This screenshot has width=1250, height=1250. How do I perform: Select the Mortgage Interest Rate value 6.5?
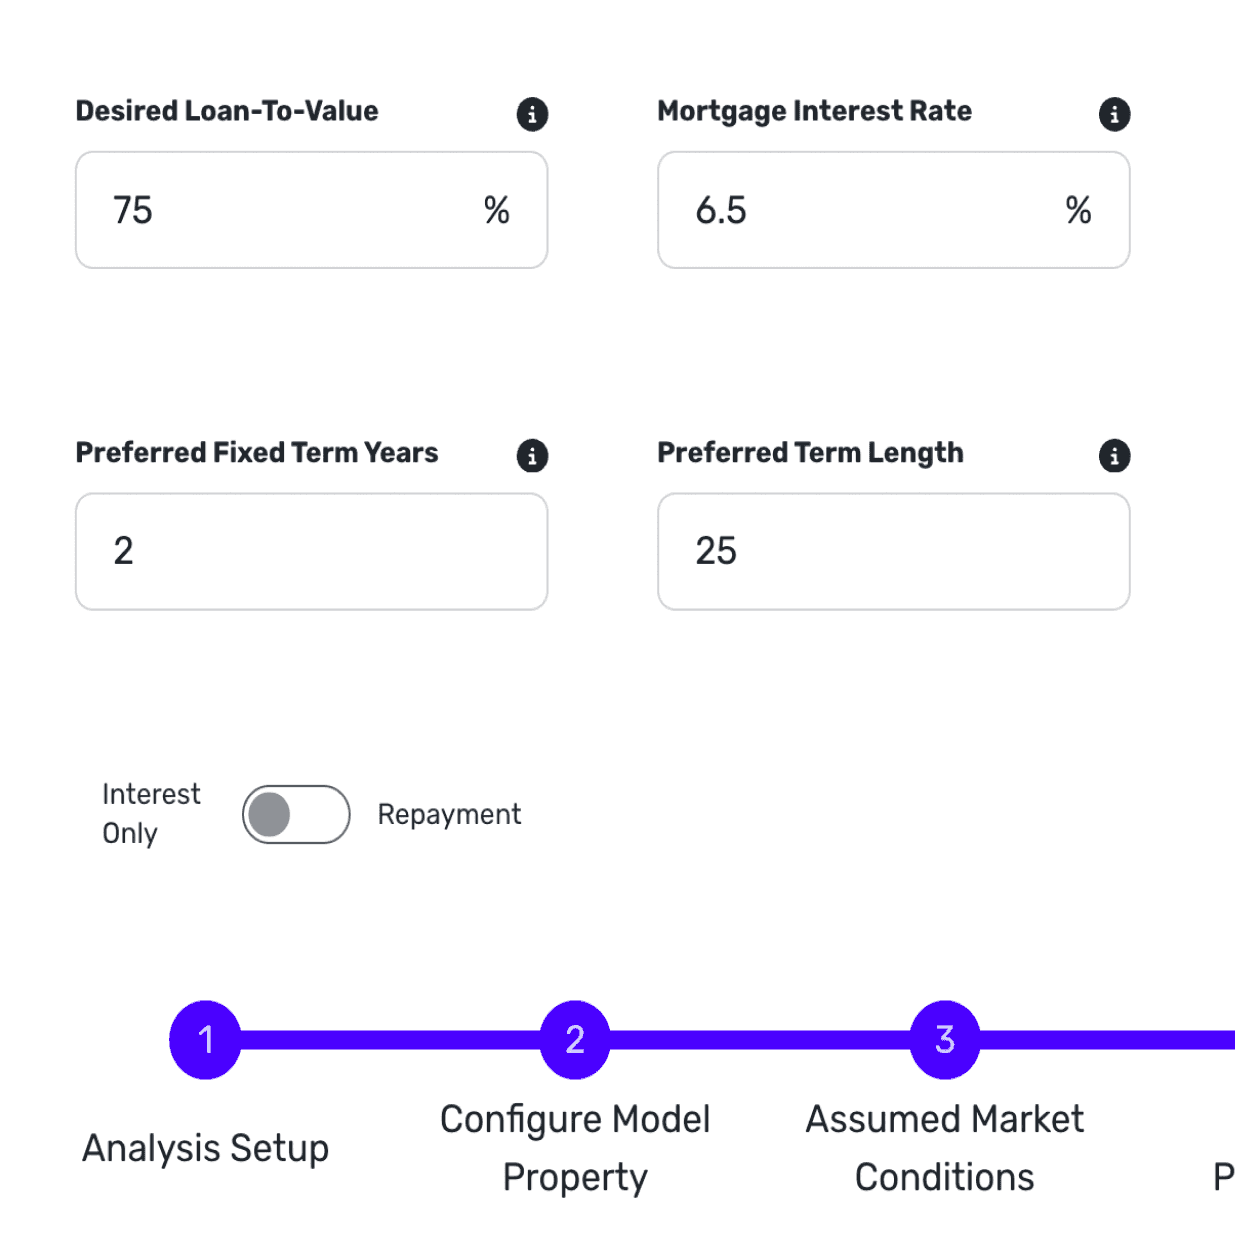click(722, 210)
